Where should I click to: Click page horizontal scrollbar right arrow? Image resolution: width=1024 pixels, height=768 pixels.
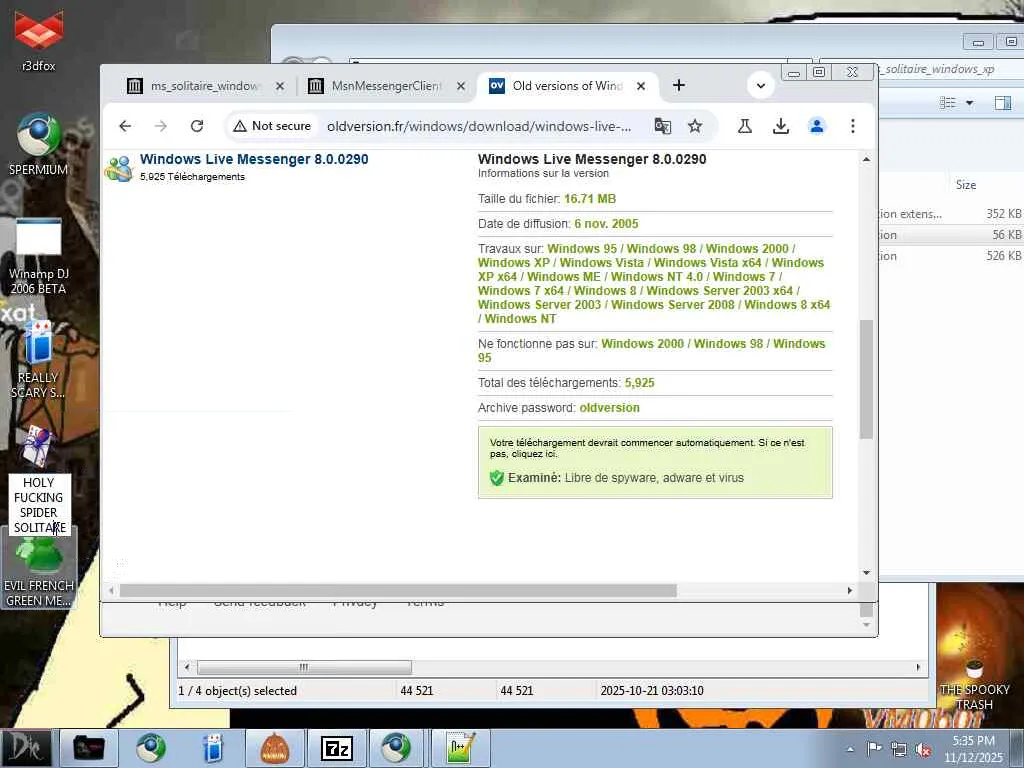(x=849, y=590)
